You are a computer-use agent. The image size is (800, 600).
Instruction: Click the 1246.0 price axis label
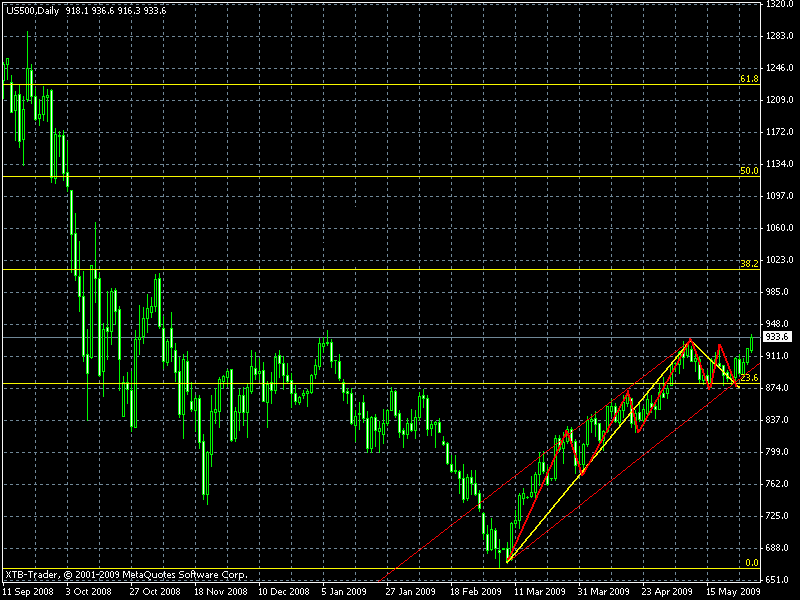point(780,68)
